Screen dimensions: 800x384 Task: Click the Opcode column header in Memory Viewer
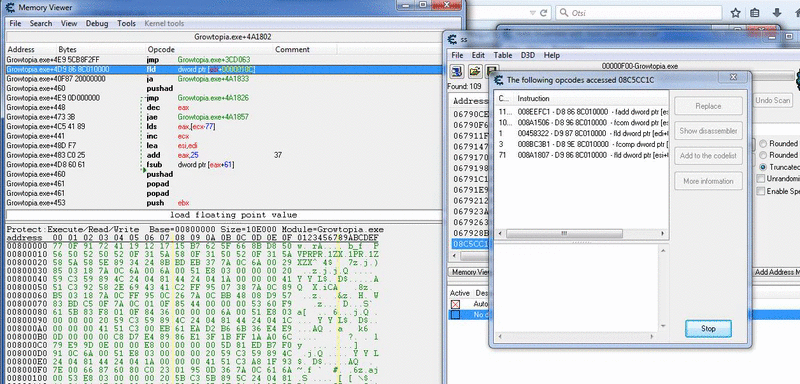pyautogui.click(x=209, y=49)
